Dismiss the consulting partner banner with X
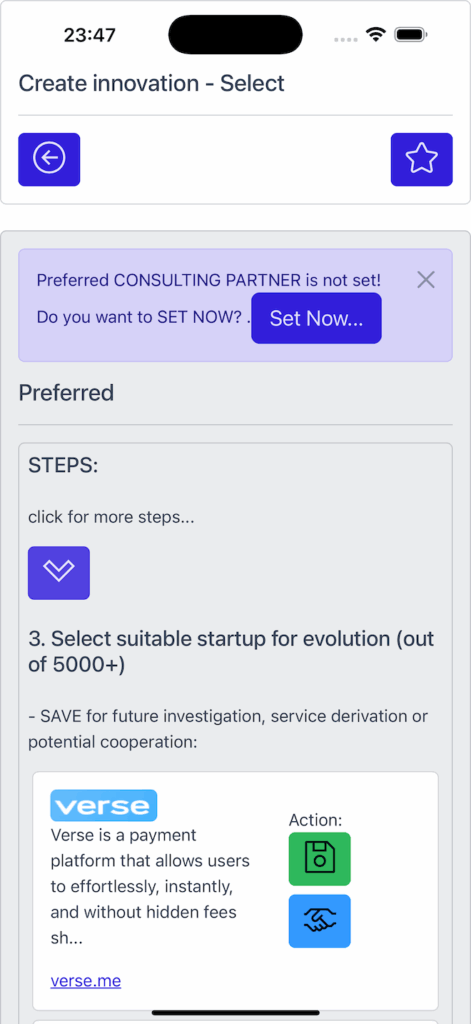The width and height of the screenshot is (471, 1024). tap(426, 280)
